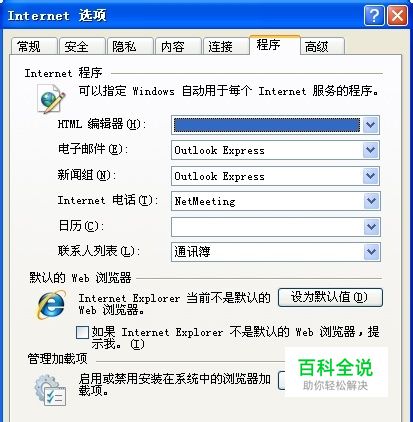The image size is (413, 422).
Task: Expand the HTML 编辑器 dropdown arrow
Action: point(370,125)
